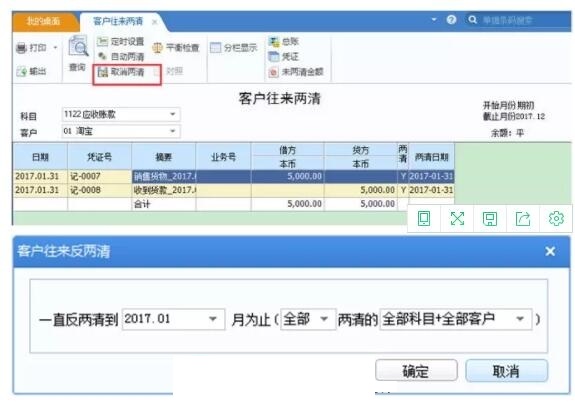Click the save image icon
The image size is (575, 405).
tap(490, 219)
